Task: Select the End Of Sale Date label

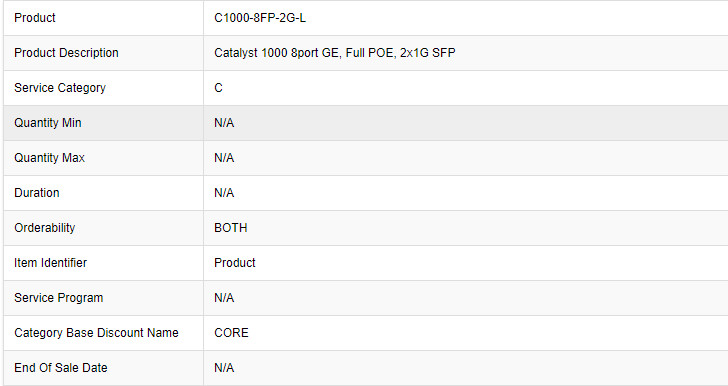Action: 61,368
